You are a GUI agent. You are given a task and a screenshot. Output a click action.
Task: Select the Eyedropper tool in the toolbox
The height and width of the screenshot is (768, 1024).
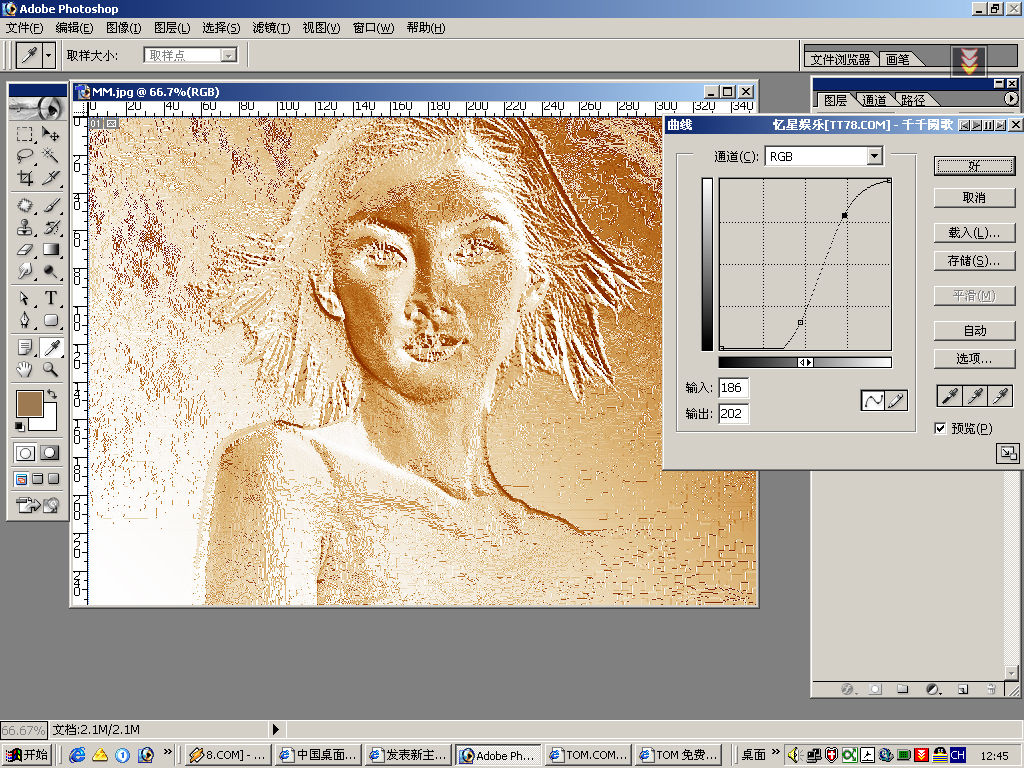(x=50, y=347)
